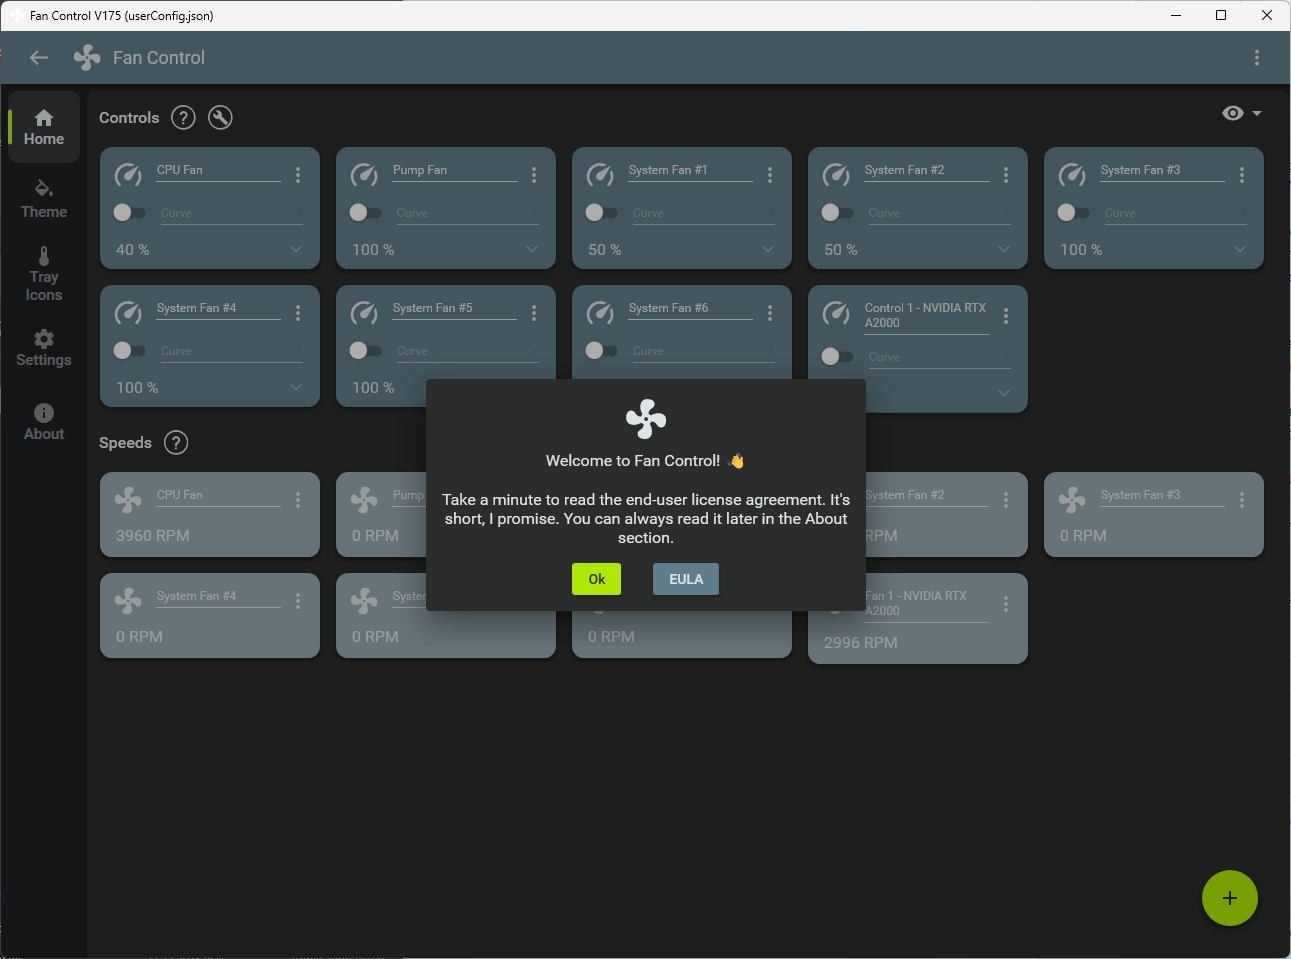
Task: Click the CPU Fan control gauge icon
Action: (x=128, y=175)
